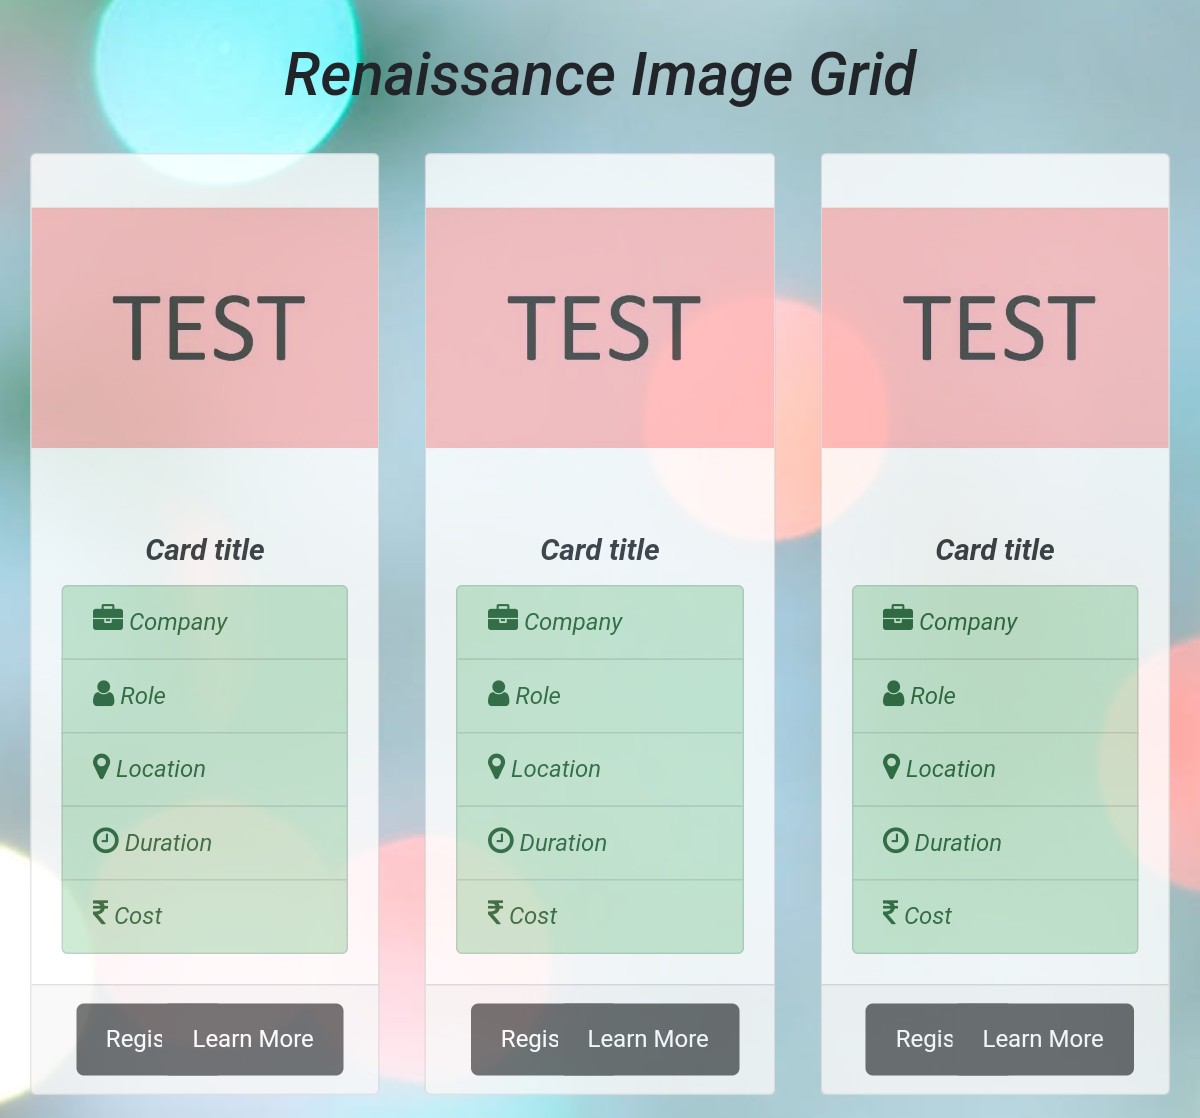Click the rupee icon in the middle card
This screenshot has width=1200, height=1118.
pyautogui.click(x=495, y=912)
